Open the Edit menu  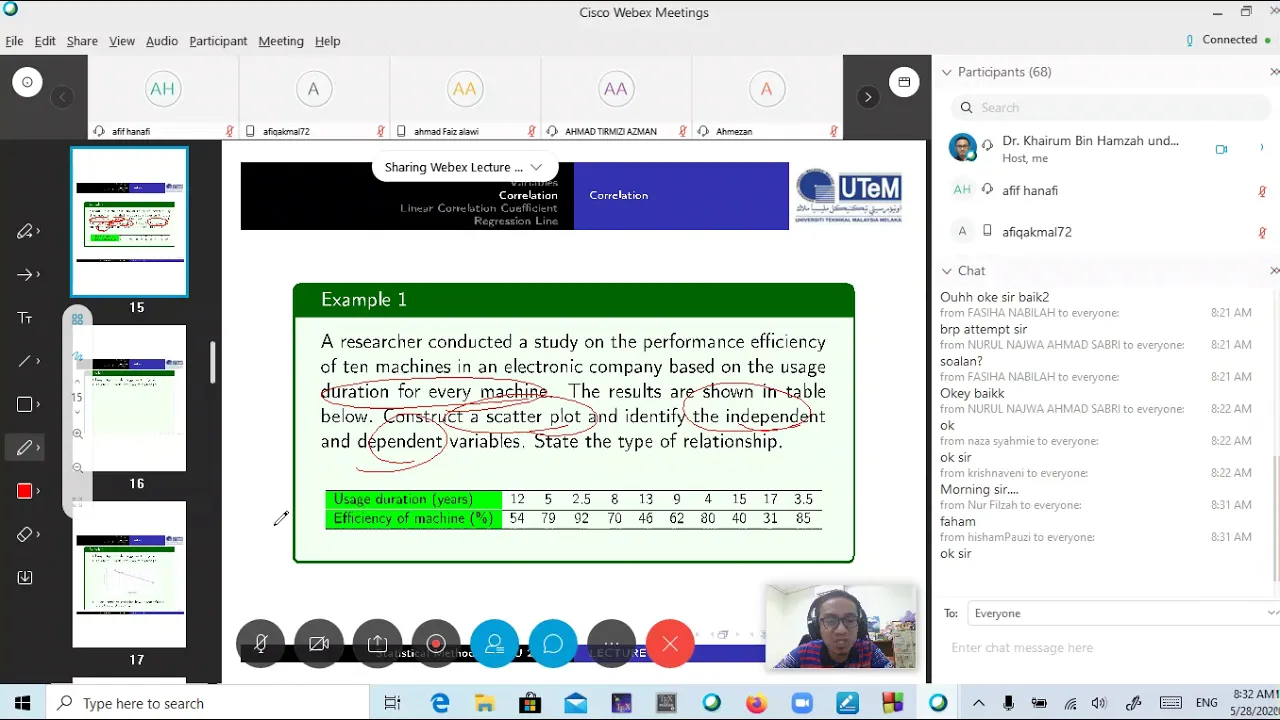click(45, 41)
